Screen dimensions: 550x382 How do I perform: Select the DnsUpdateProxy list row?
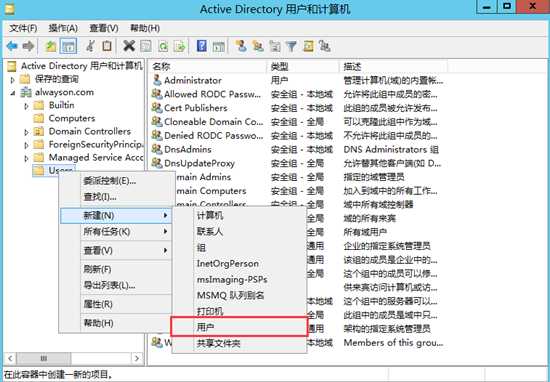pyautogui.click(x=297, y=163)
